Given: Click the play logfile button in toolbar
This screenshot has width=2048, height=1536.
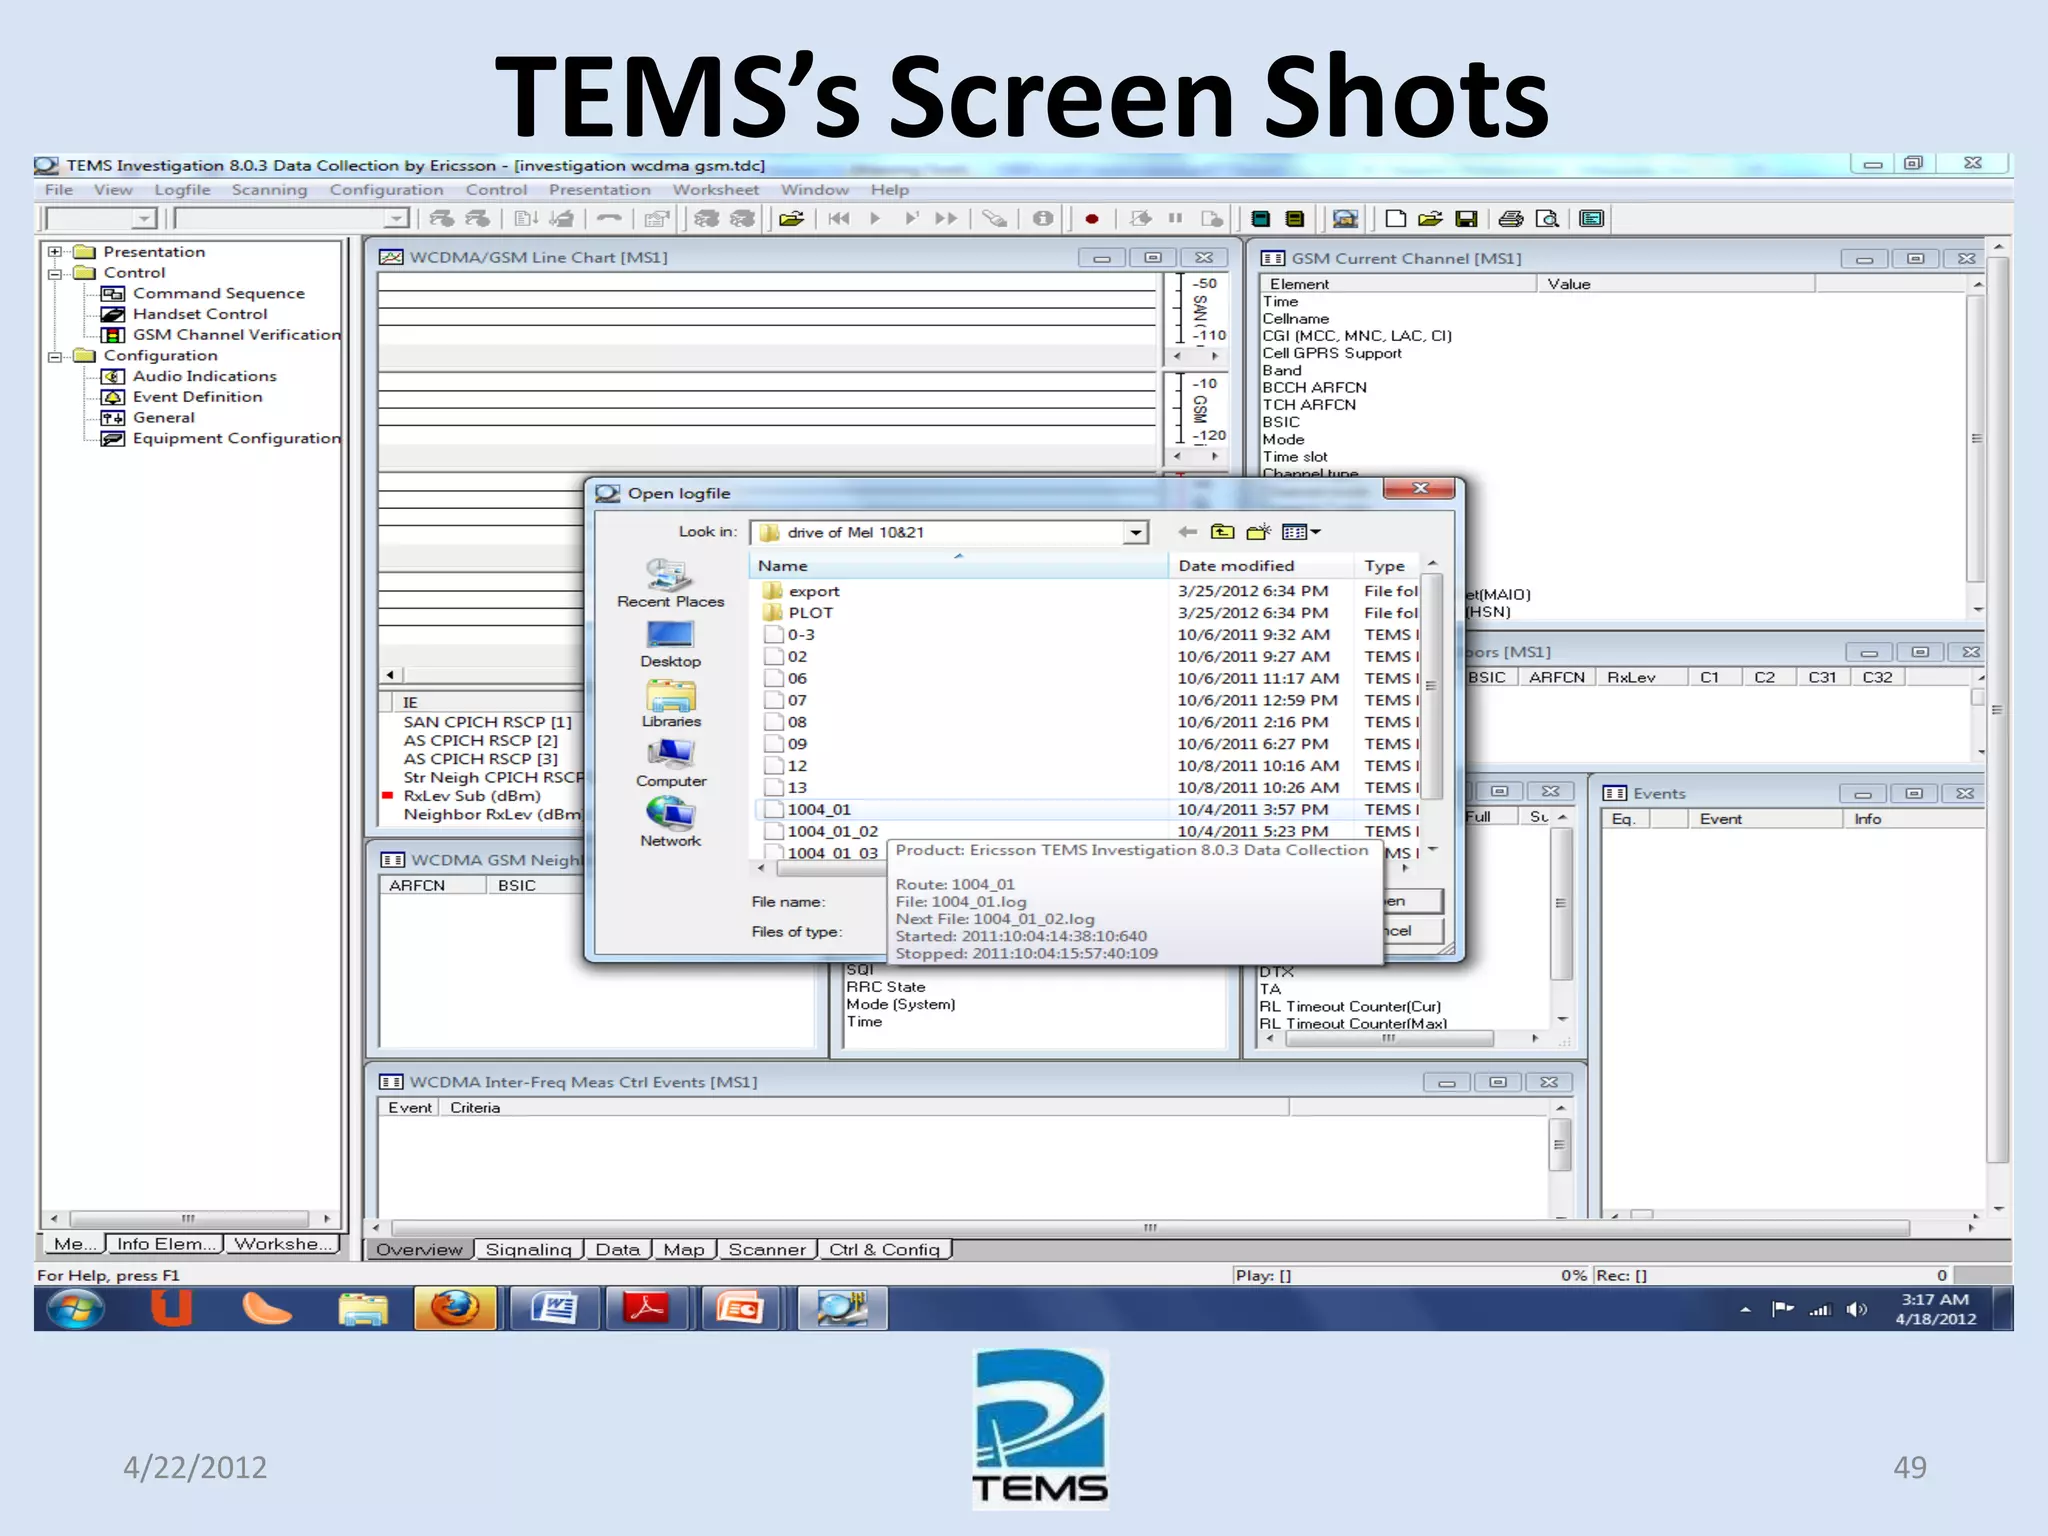Looking at the screenshot, I should [x=875, y=218].
